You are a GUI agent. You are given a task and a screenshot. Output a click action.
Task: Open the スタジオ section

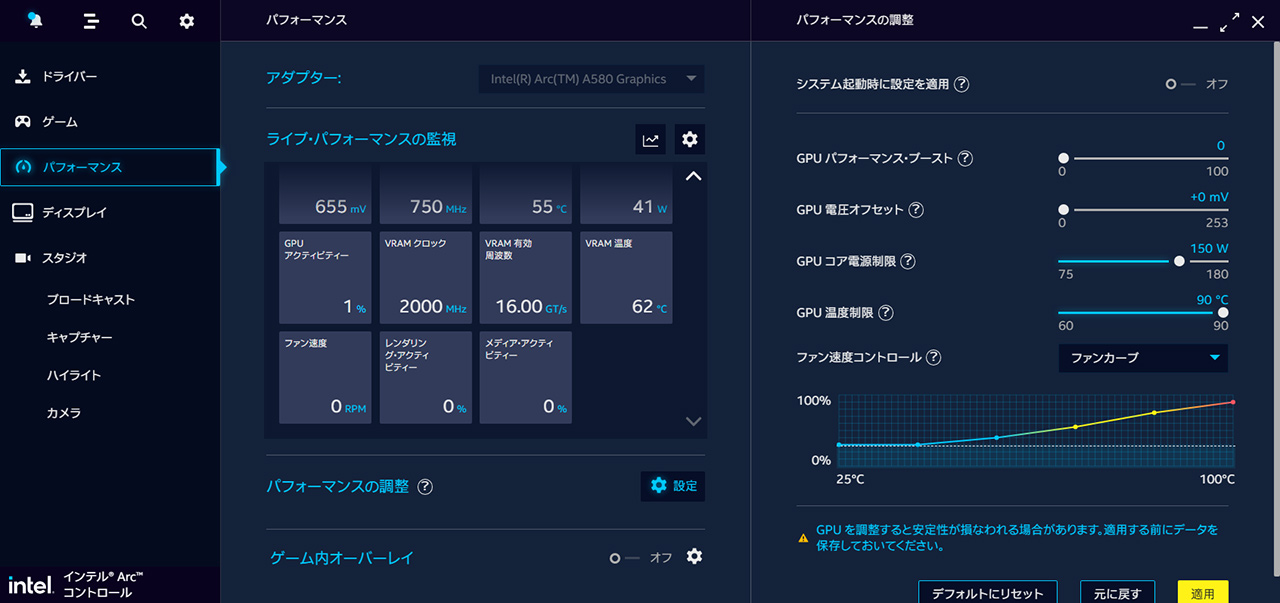pos(110,257)
